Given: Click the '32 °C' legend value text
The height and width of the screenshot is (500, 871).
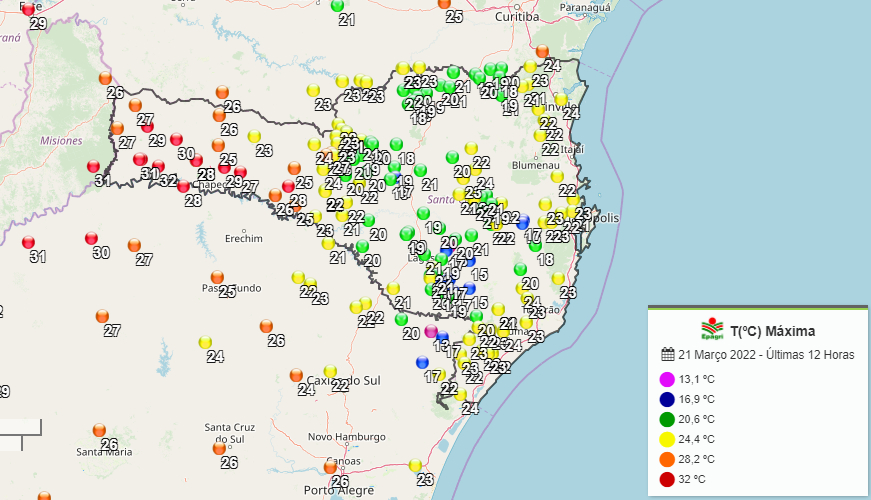Looking at the screenshot, I should click(692, 479).
